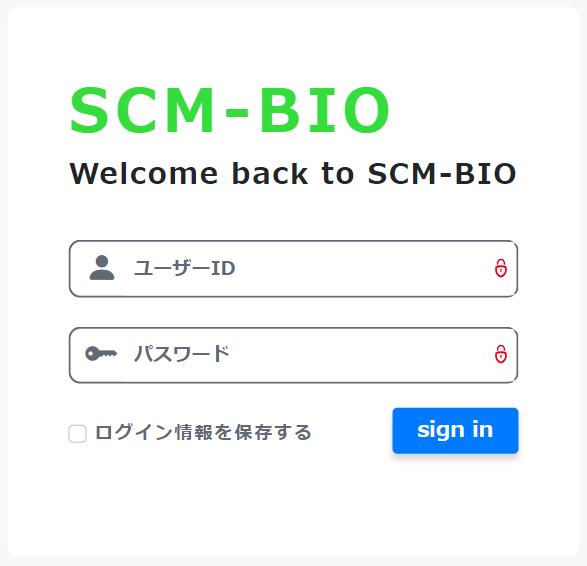The height and width of the screenshot is (566, 587).
Task: Select the パスワード placeholder text
Action: [182, 354]
